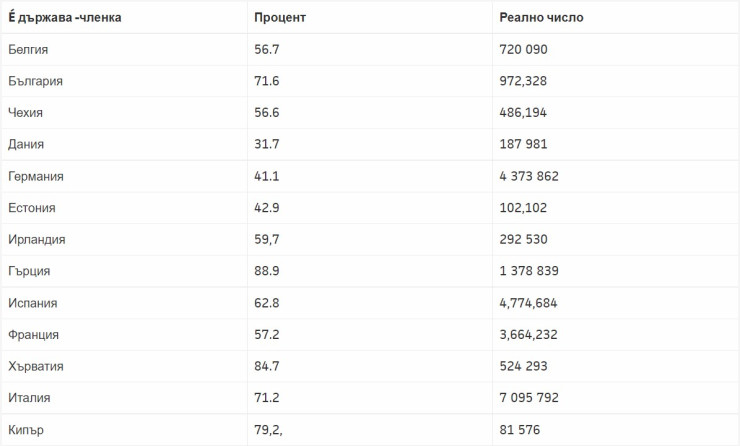Screen dimensions: 740x446
Task: Click the value 88.9
Action: tap(267, 271)
